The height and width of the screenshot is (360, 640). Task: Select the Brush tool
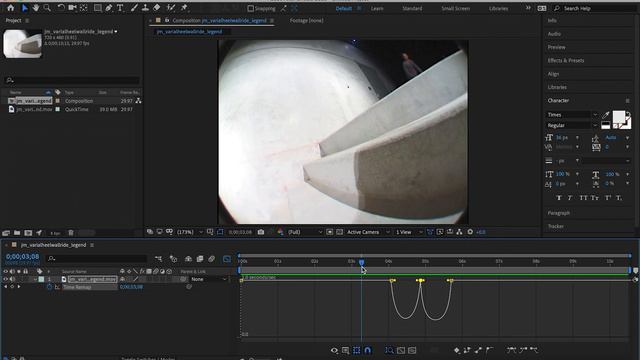point(134,8)
